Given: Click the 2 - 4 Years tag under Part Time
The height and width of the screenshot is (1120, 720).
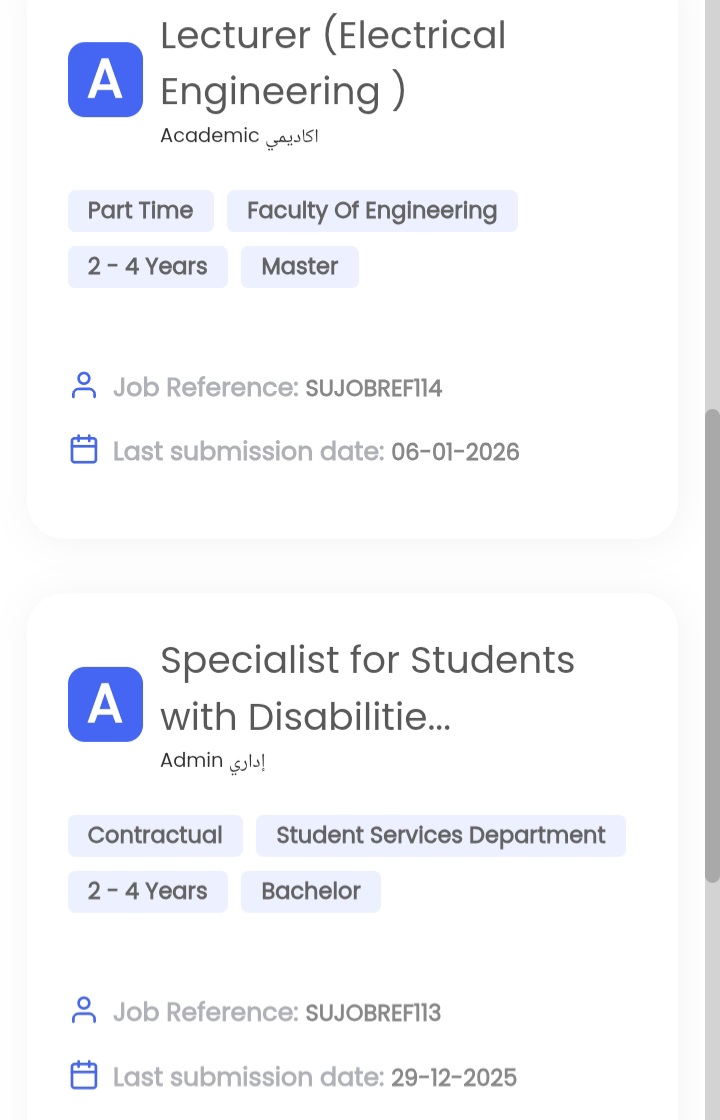Looking at the screenshot, I should coord(147,267).
